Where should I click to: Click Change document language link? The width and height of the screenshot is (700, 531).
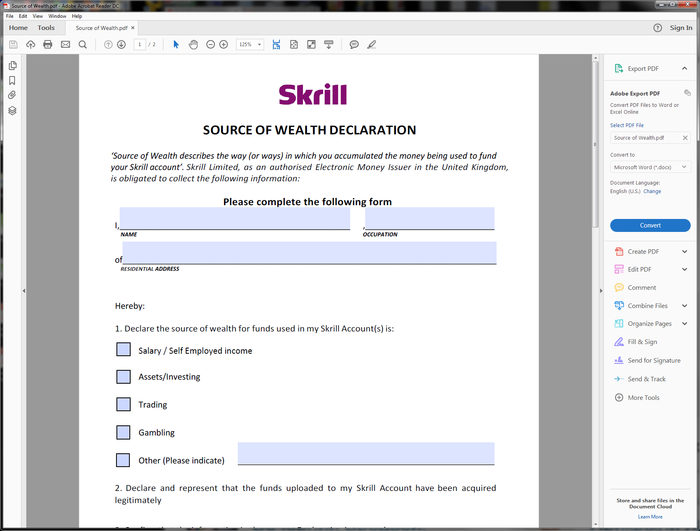coord(652,191)
